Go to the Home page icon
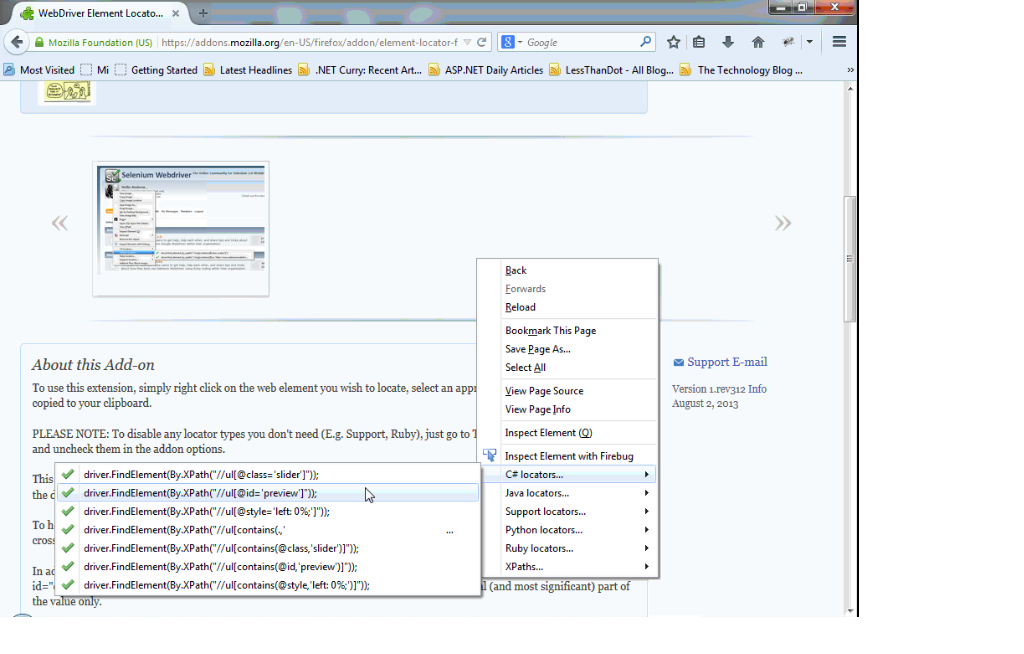This screenshot has height=654, width=1024. (758, 42)
